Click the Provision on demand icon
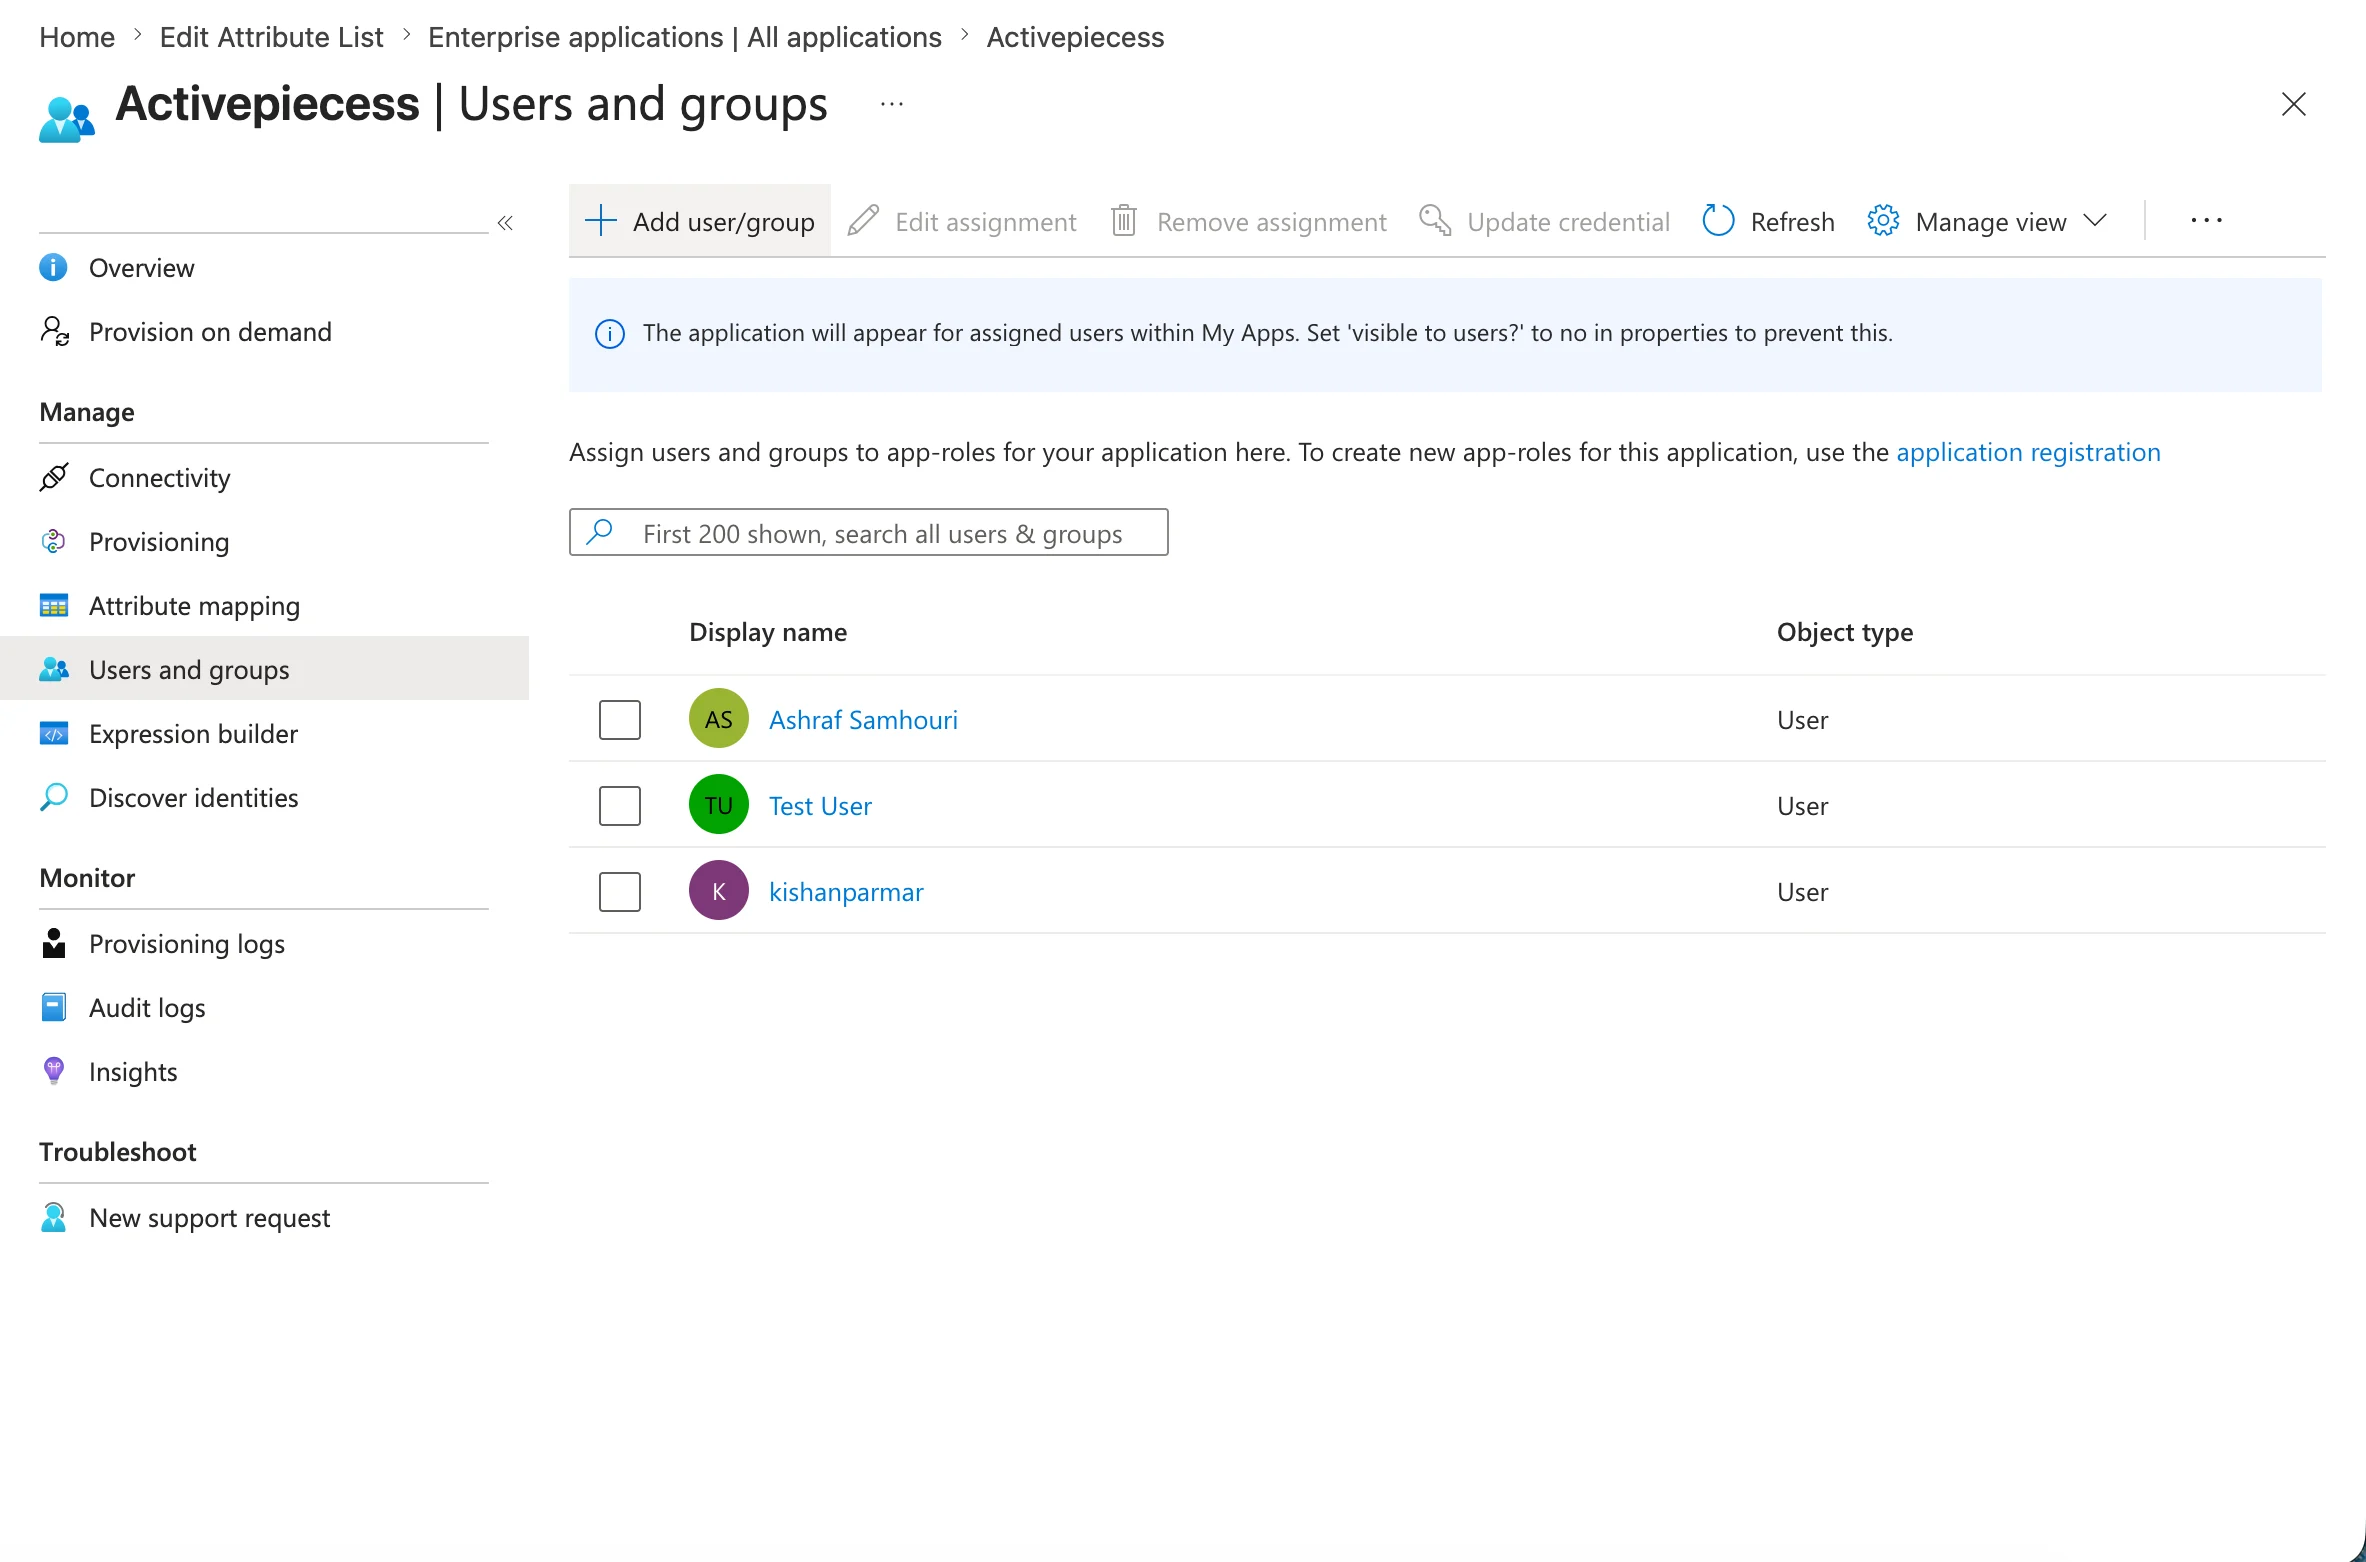The height and width of the screenshot is (1562, 2366). tap(54, 331)
